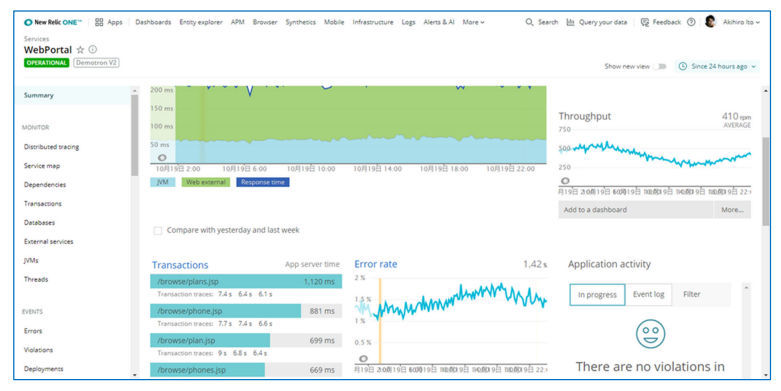Click the Demotron V2 account tag

pos(96,63)
